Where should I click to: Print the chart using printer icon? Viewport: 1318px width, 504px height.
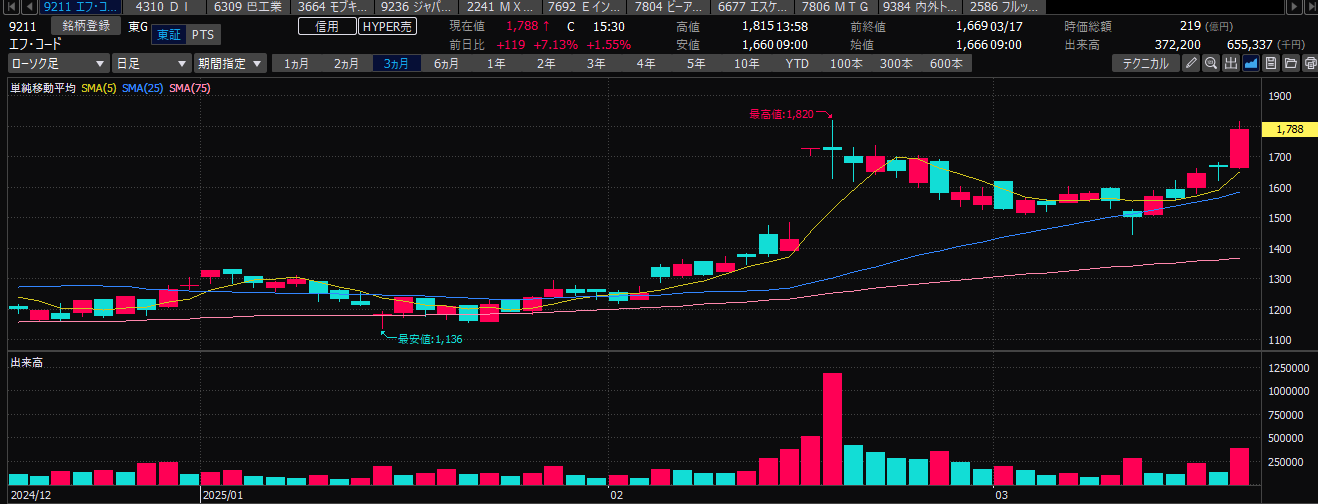[1309, 64]
